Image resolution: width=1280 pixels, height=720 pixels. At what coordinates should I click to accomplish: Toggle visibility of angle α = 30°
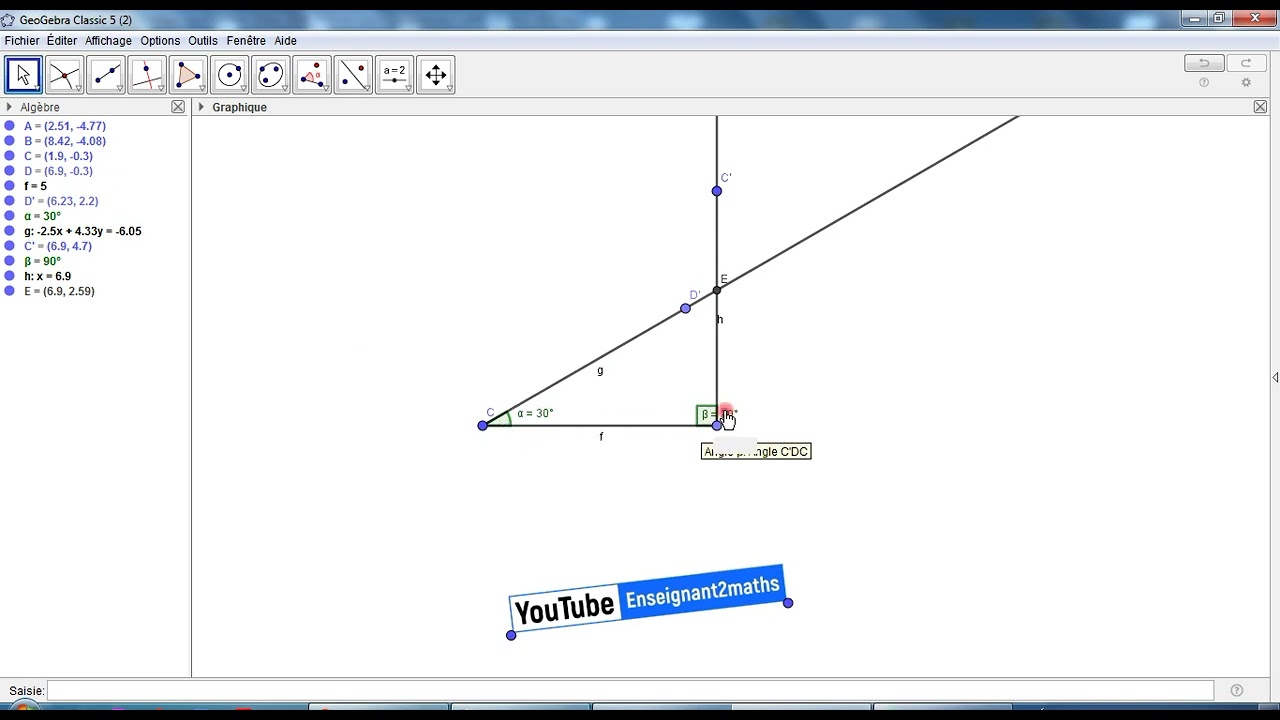[x=9, y=216]
